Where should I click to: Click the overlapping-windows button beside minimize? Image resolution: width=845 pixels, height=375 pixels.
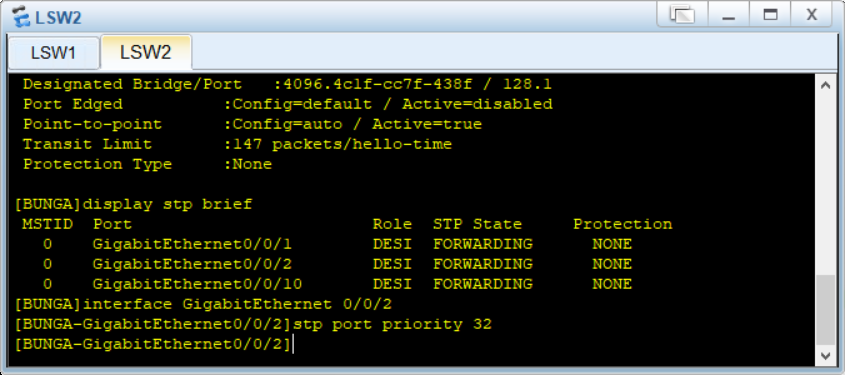click(x=682, y=15)
